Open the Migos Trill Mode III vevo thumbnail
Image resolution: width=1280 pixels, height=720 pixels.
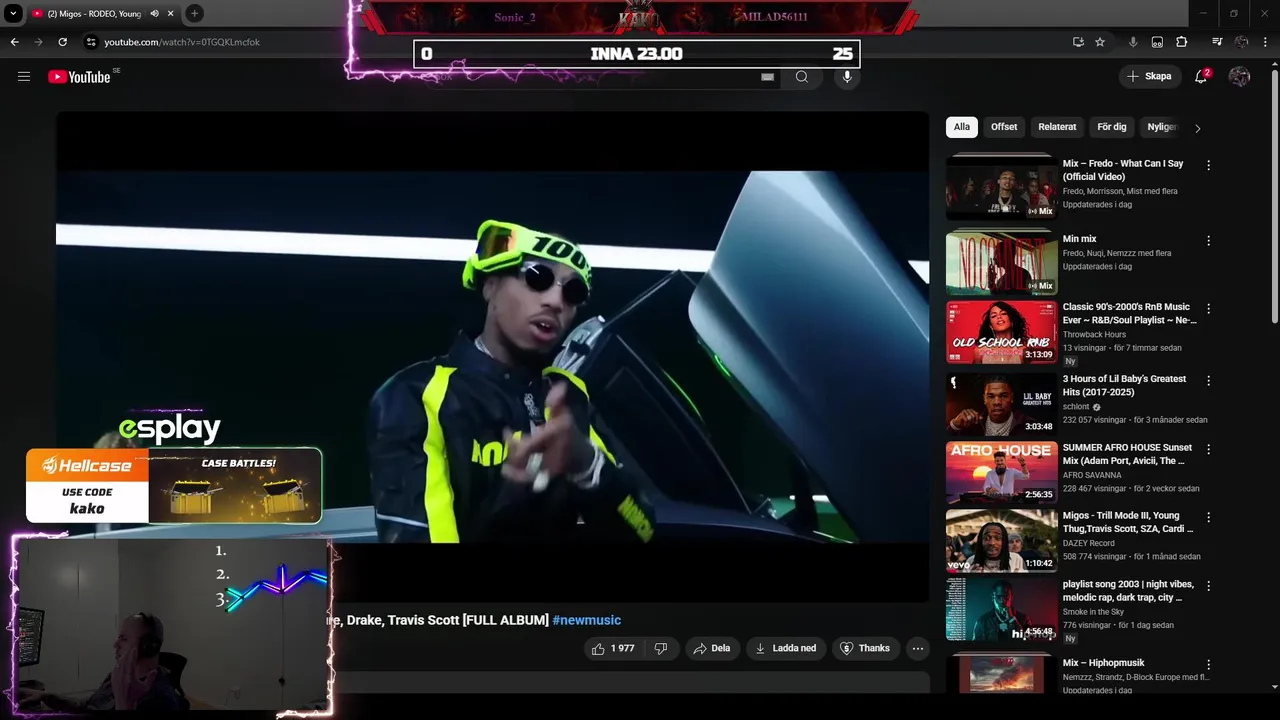pyautogui.click(x=1001, y=540)
